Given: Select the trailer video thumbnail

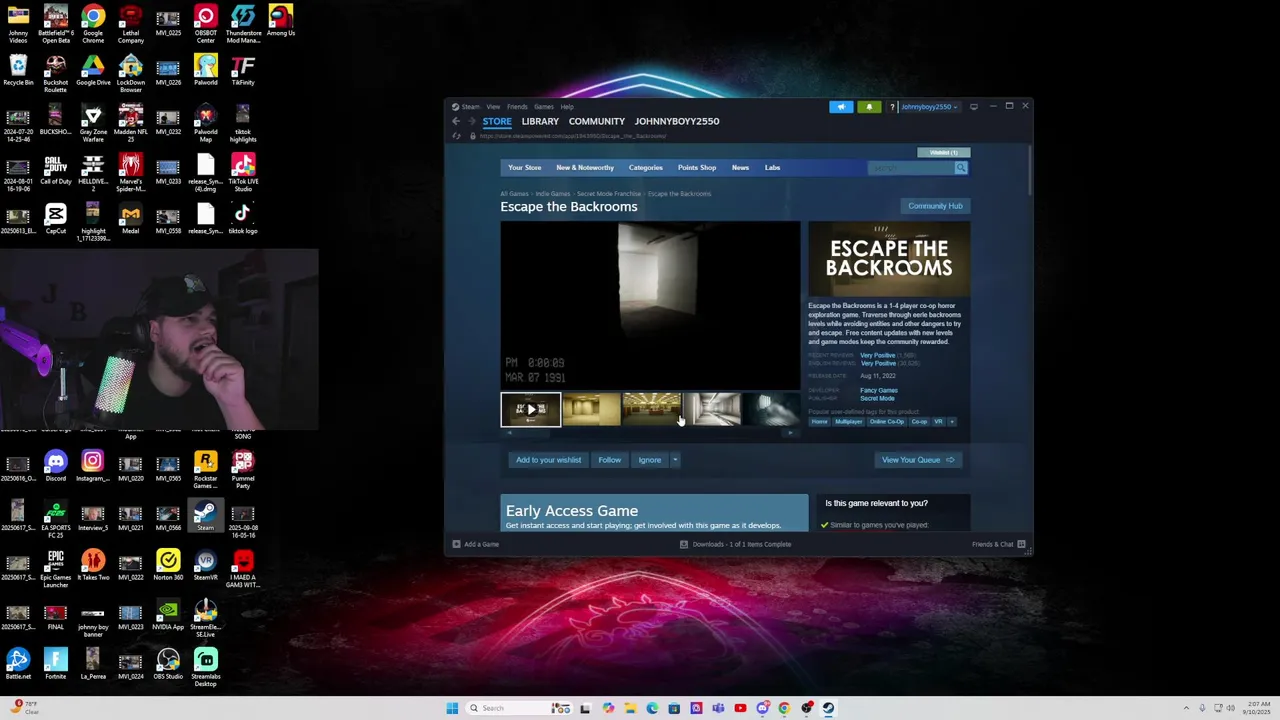Looking at the screenshot, I should 530,410.
